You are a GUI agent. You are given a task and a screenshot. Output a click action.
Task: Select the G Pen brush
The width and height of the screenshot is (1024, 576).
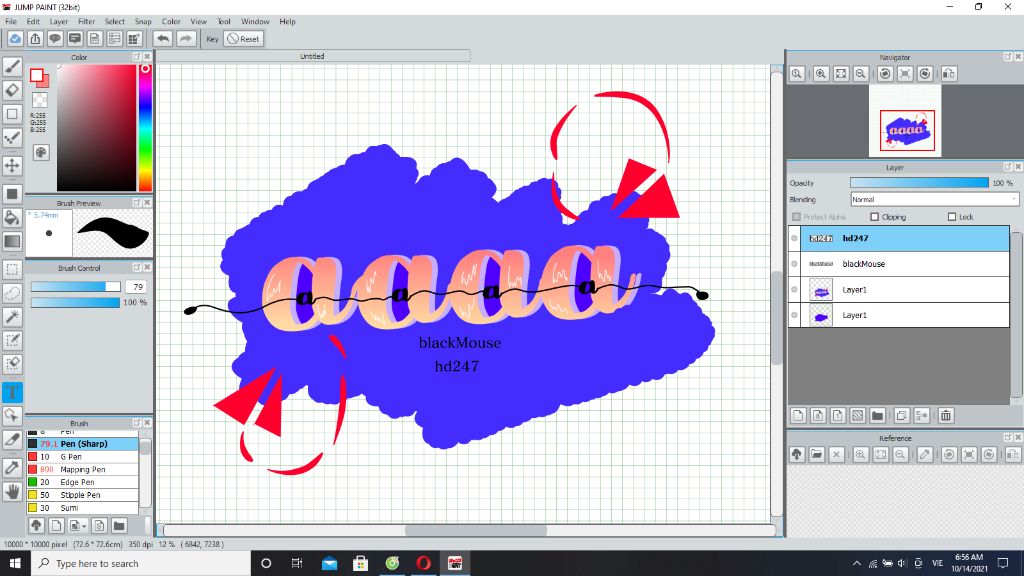pos(82,456)
